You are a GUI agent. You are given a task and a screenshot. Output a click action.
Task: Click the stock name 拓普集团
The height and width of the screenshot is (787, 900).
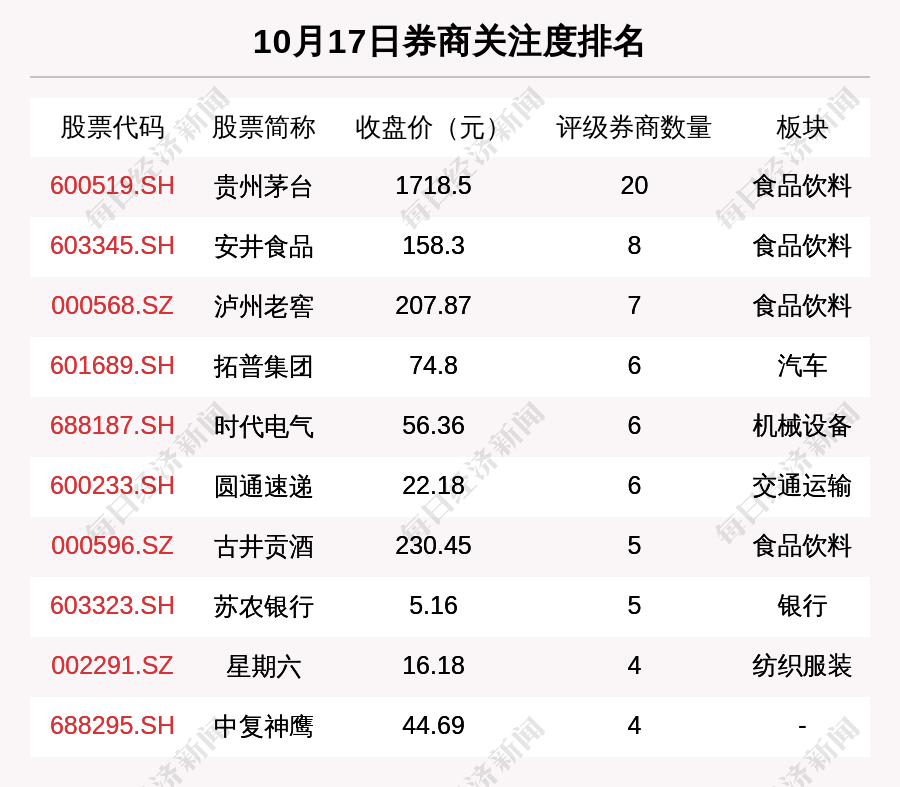(263, 366)
